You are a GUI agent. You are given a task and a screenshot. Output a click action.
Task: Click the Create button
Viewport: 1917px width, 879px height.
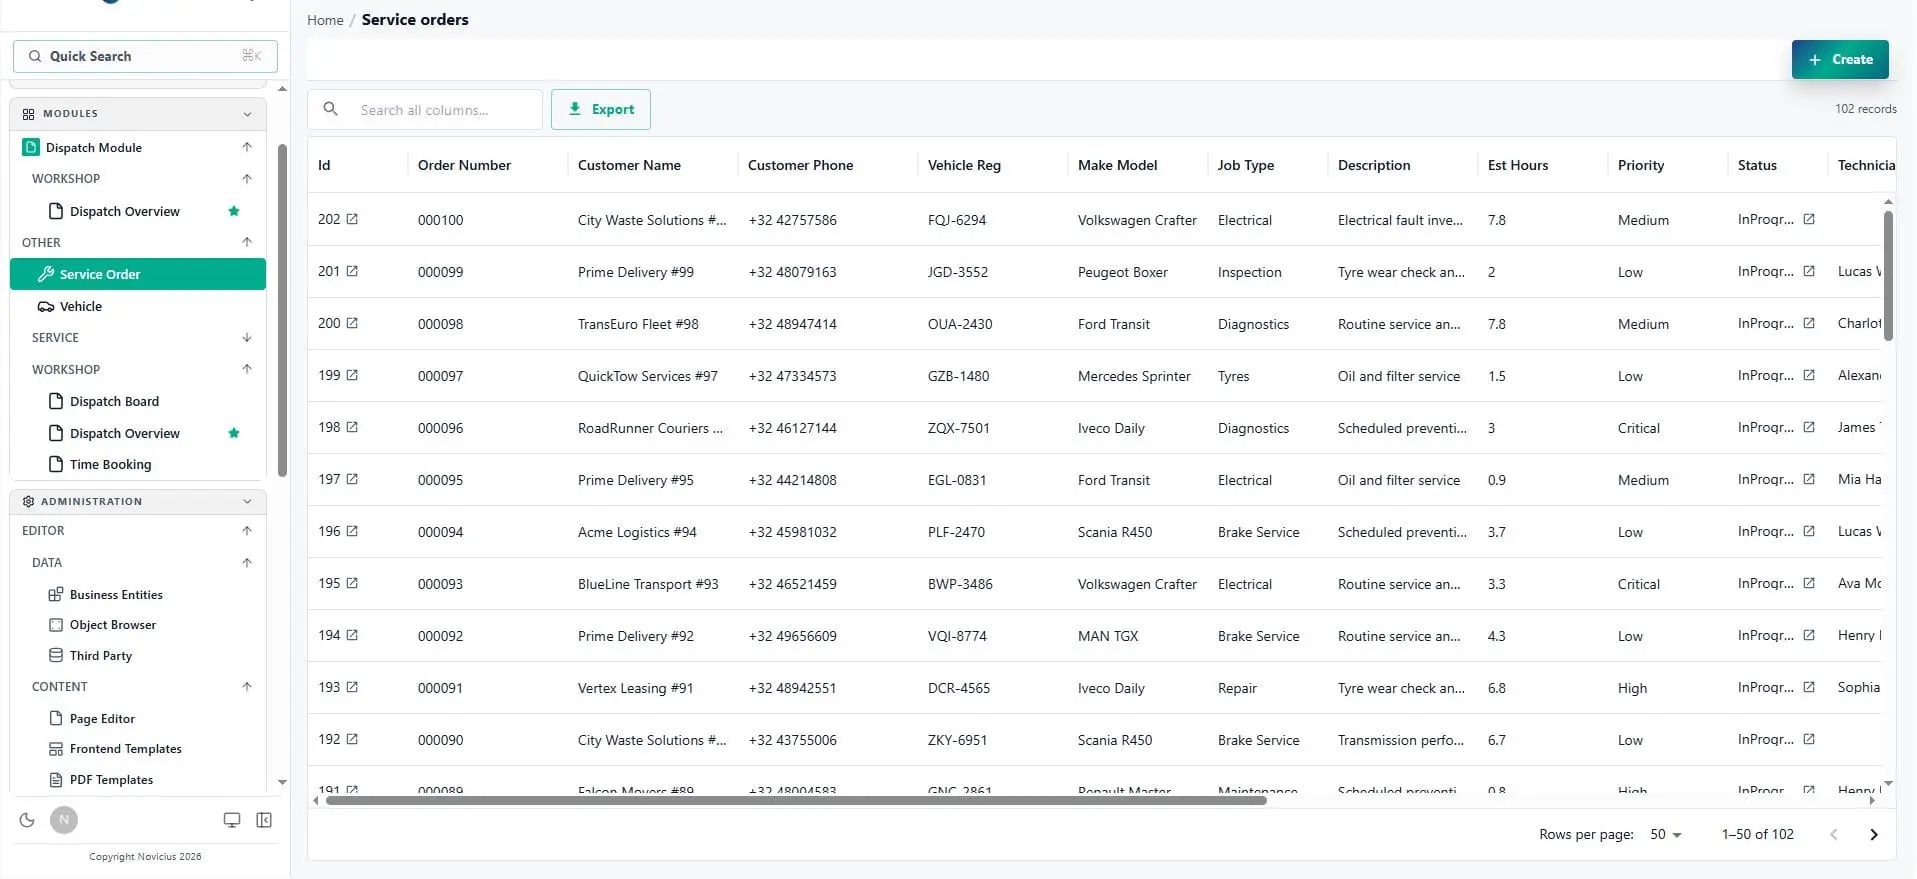coord(1840,59)
